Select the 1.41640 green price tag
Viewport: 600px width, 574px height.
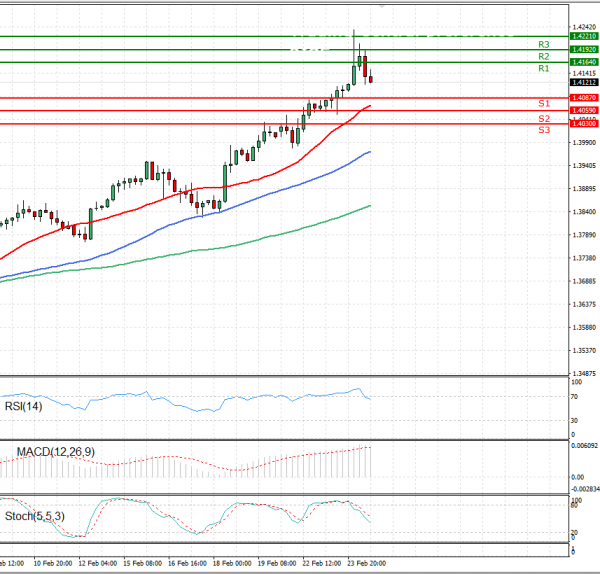(584, 62)
